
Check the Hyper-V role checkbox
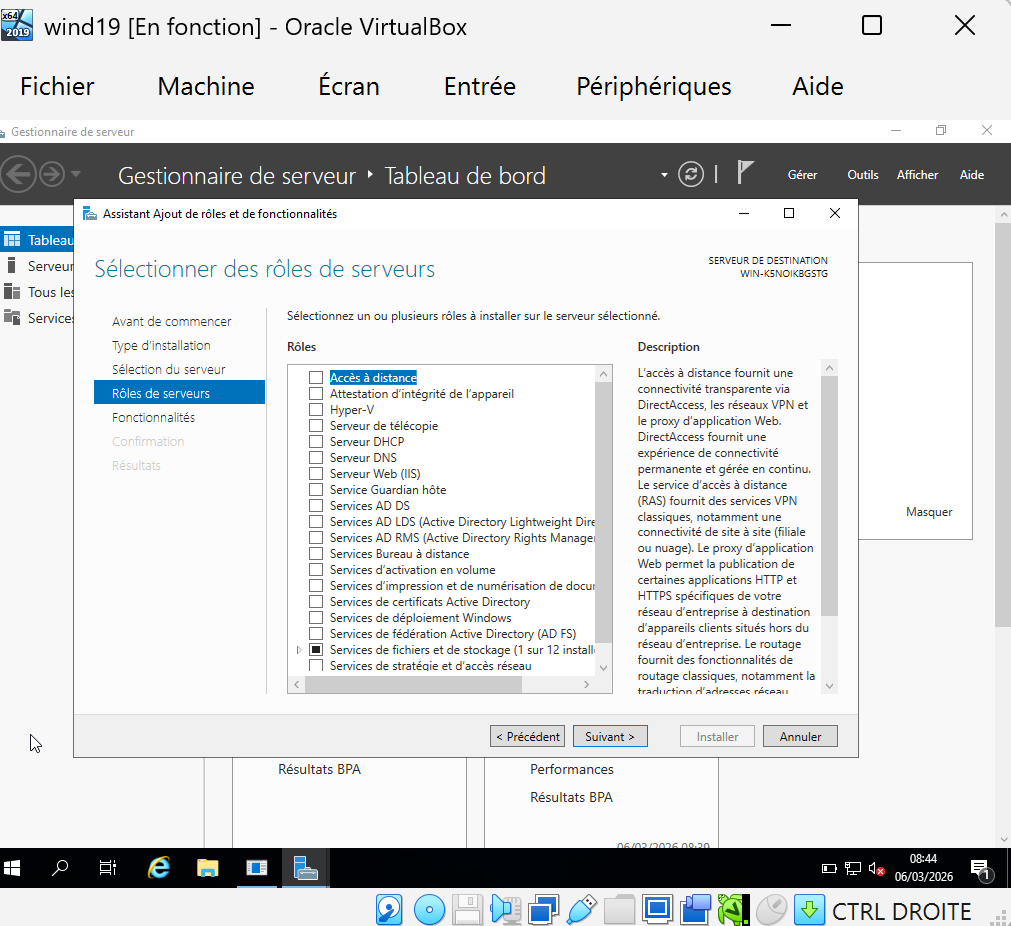click(316, 409)
